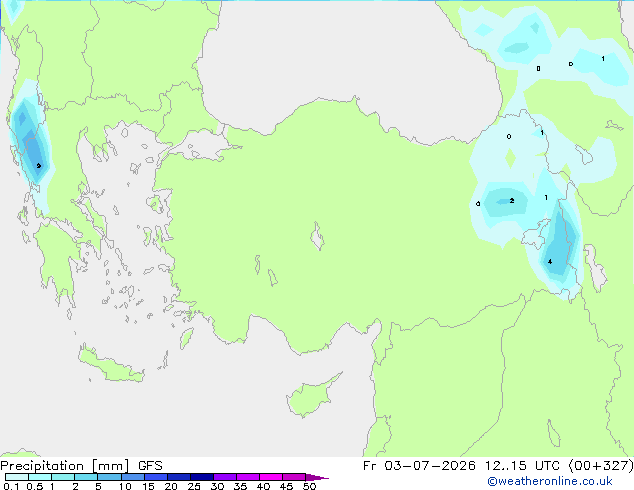Screen dimensions: 634x490
Task: Click the '4' precipitation value on the map
Action: click(x=550, y=262)
